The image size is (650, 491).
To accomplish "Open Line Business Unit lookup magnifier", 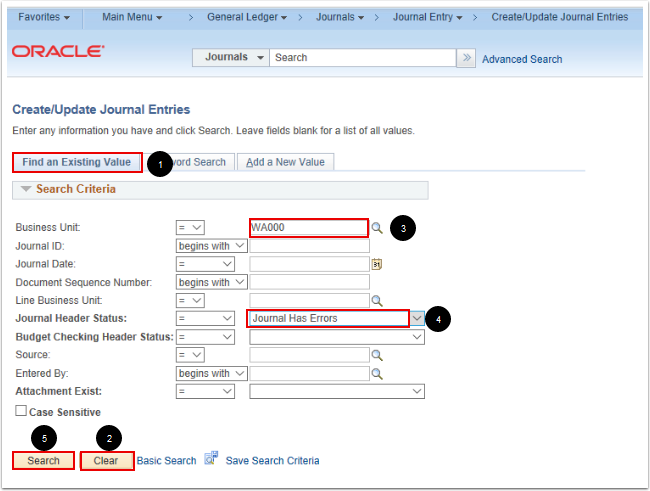I will coord(377,301).
